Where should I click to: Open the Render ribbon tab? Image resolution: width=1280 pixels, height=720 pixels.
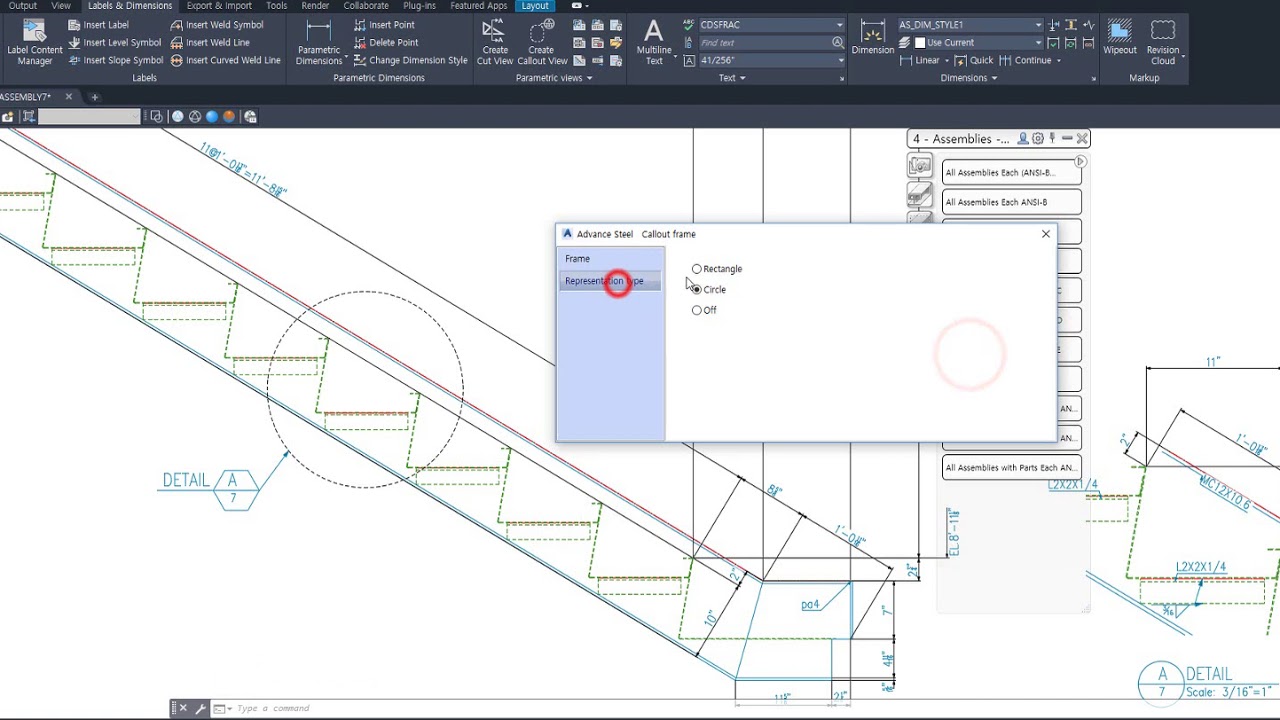[x=315, y=6]
